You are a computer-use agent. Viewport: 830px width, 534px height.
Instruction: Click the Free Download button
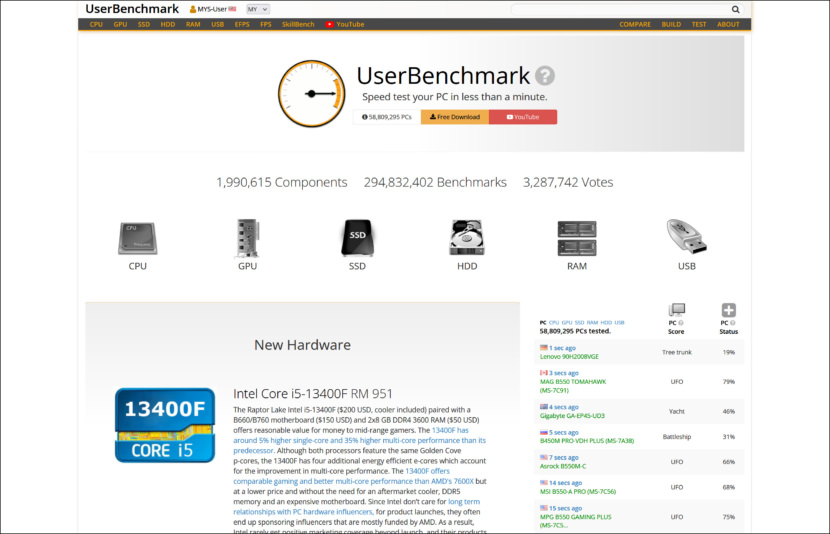coord(455,117)
